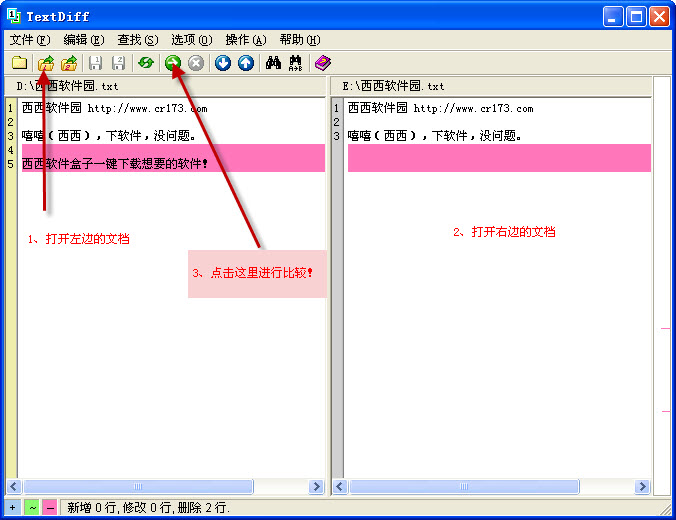The height and width of the screenshot is (520, 676).
Task: Open the 文件(F) menu
Action: 30,40
